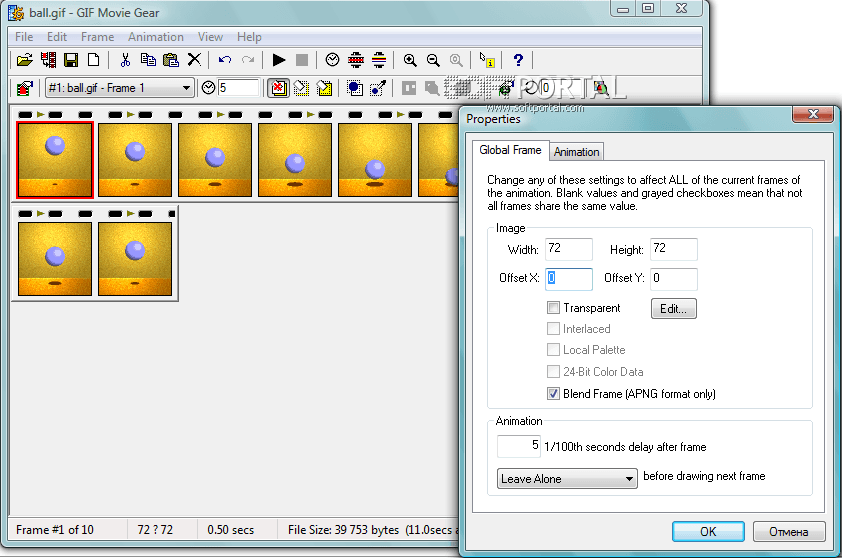The image size is (842, 558).
Task: Open the Frame menu
Action: tap(97, 37)
